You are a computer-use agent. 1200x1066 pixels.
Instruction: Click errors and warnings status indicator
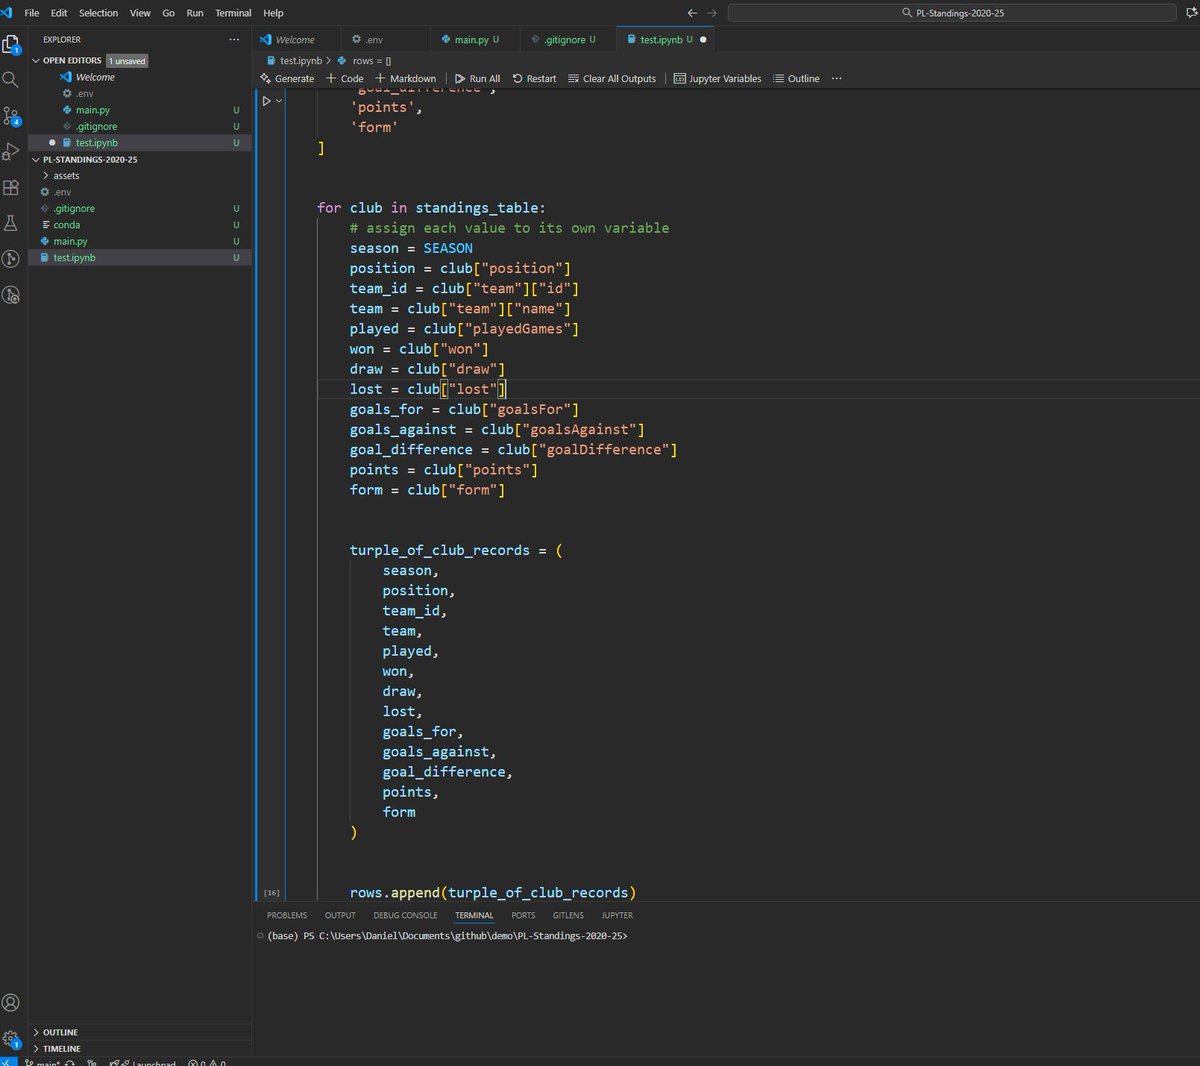[x=207, y=1063]
